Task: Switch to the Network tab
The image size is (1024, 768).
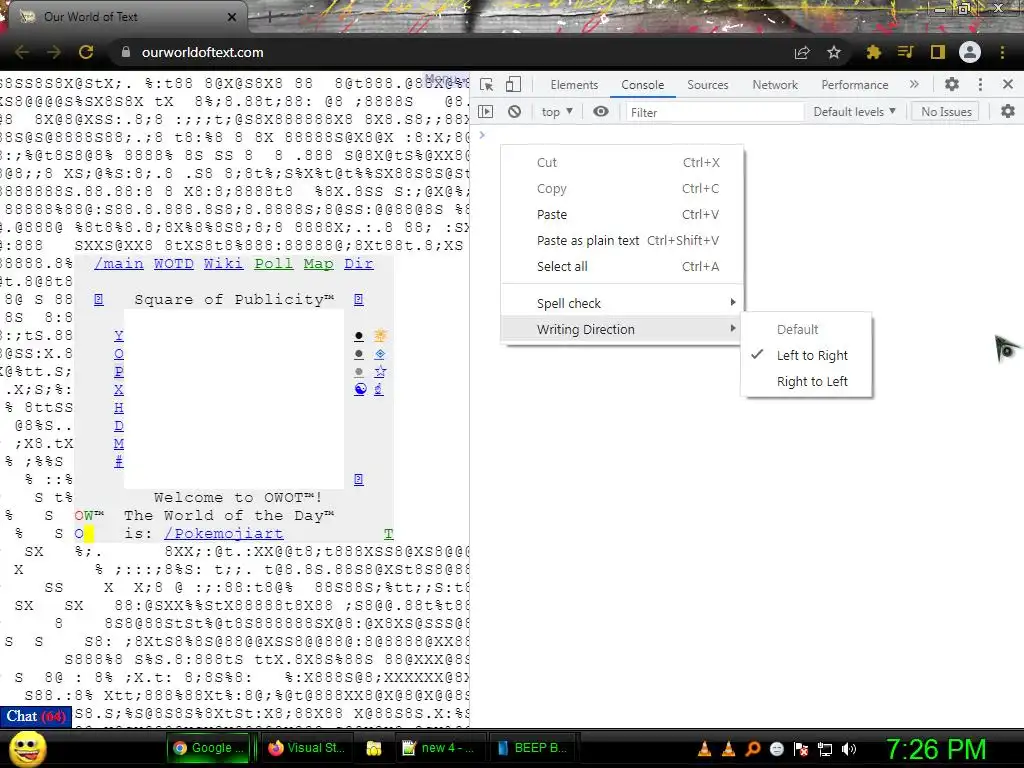Action: pos(775,85)
